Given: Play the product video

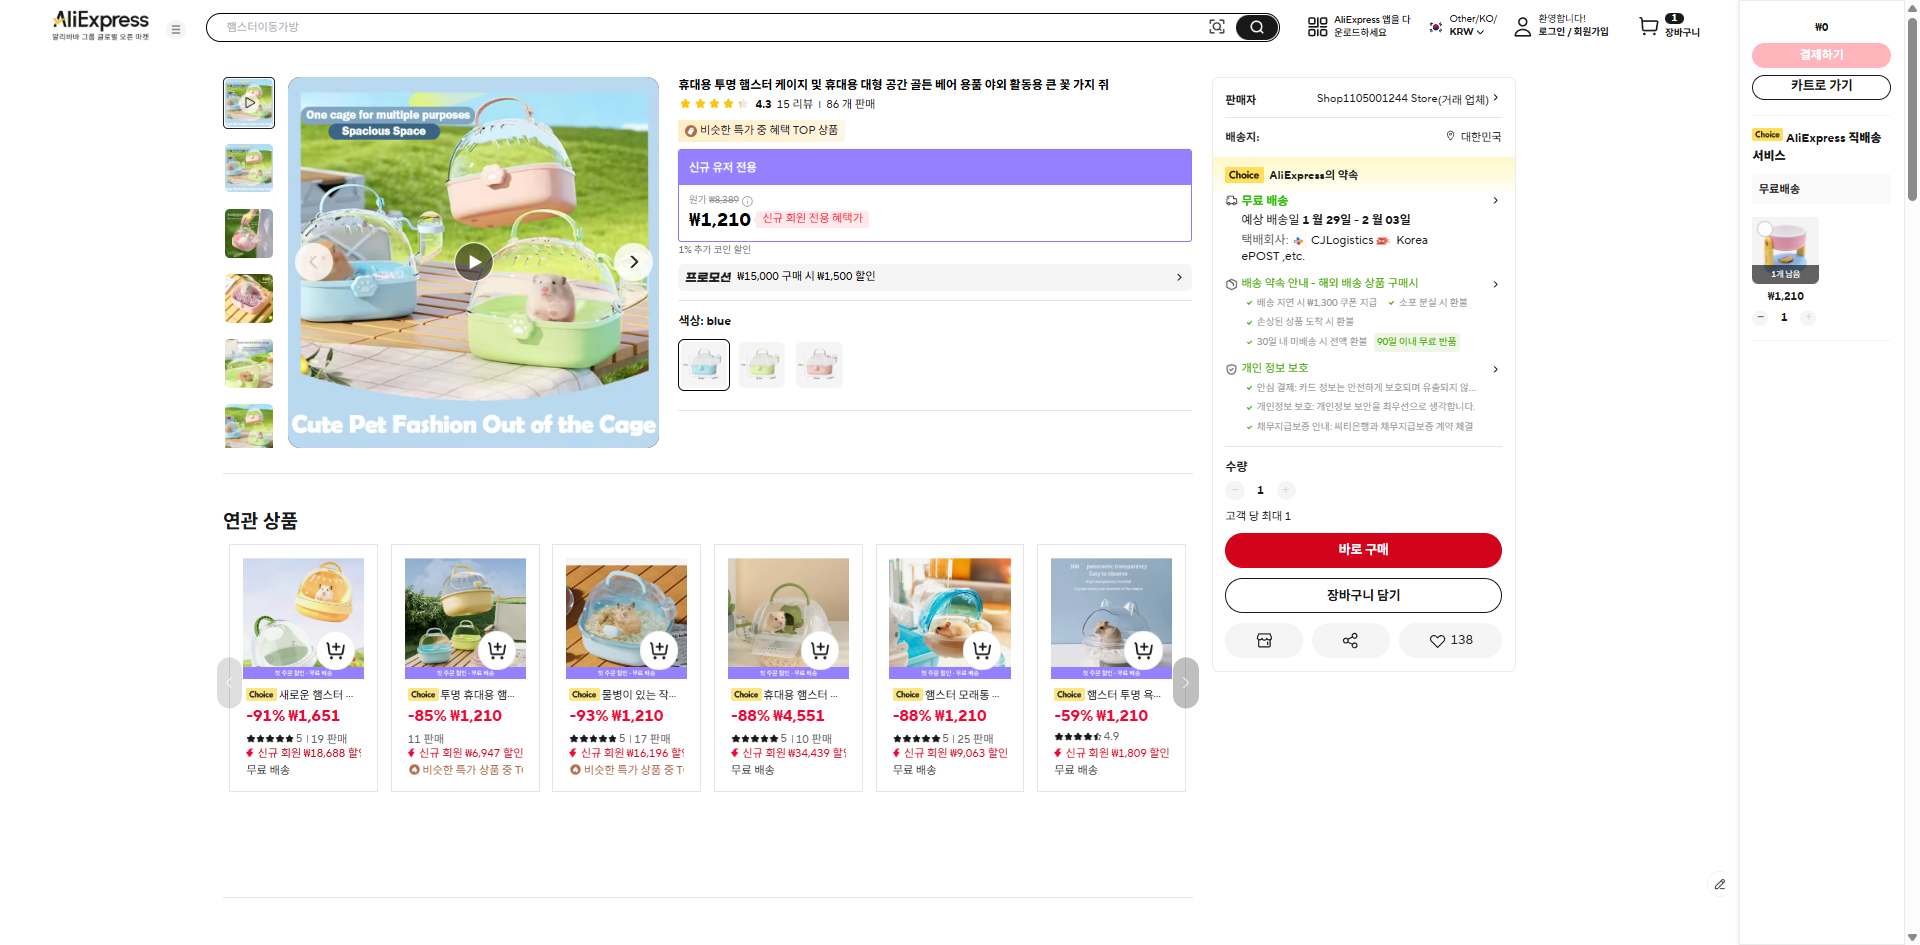Looking at the screenshot, I should point(473,262).
